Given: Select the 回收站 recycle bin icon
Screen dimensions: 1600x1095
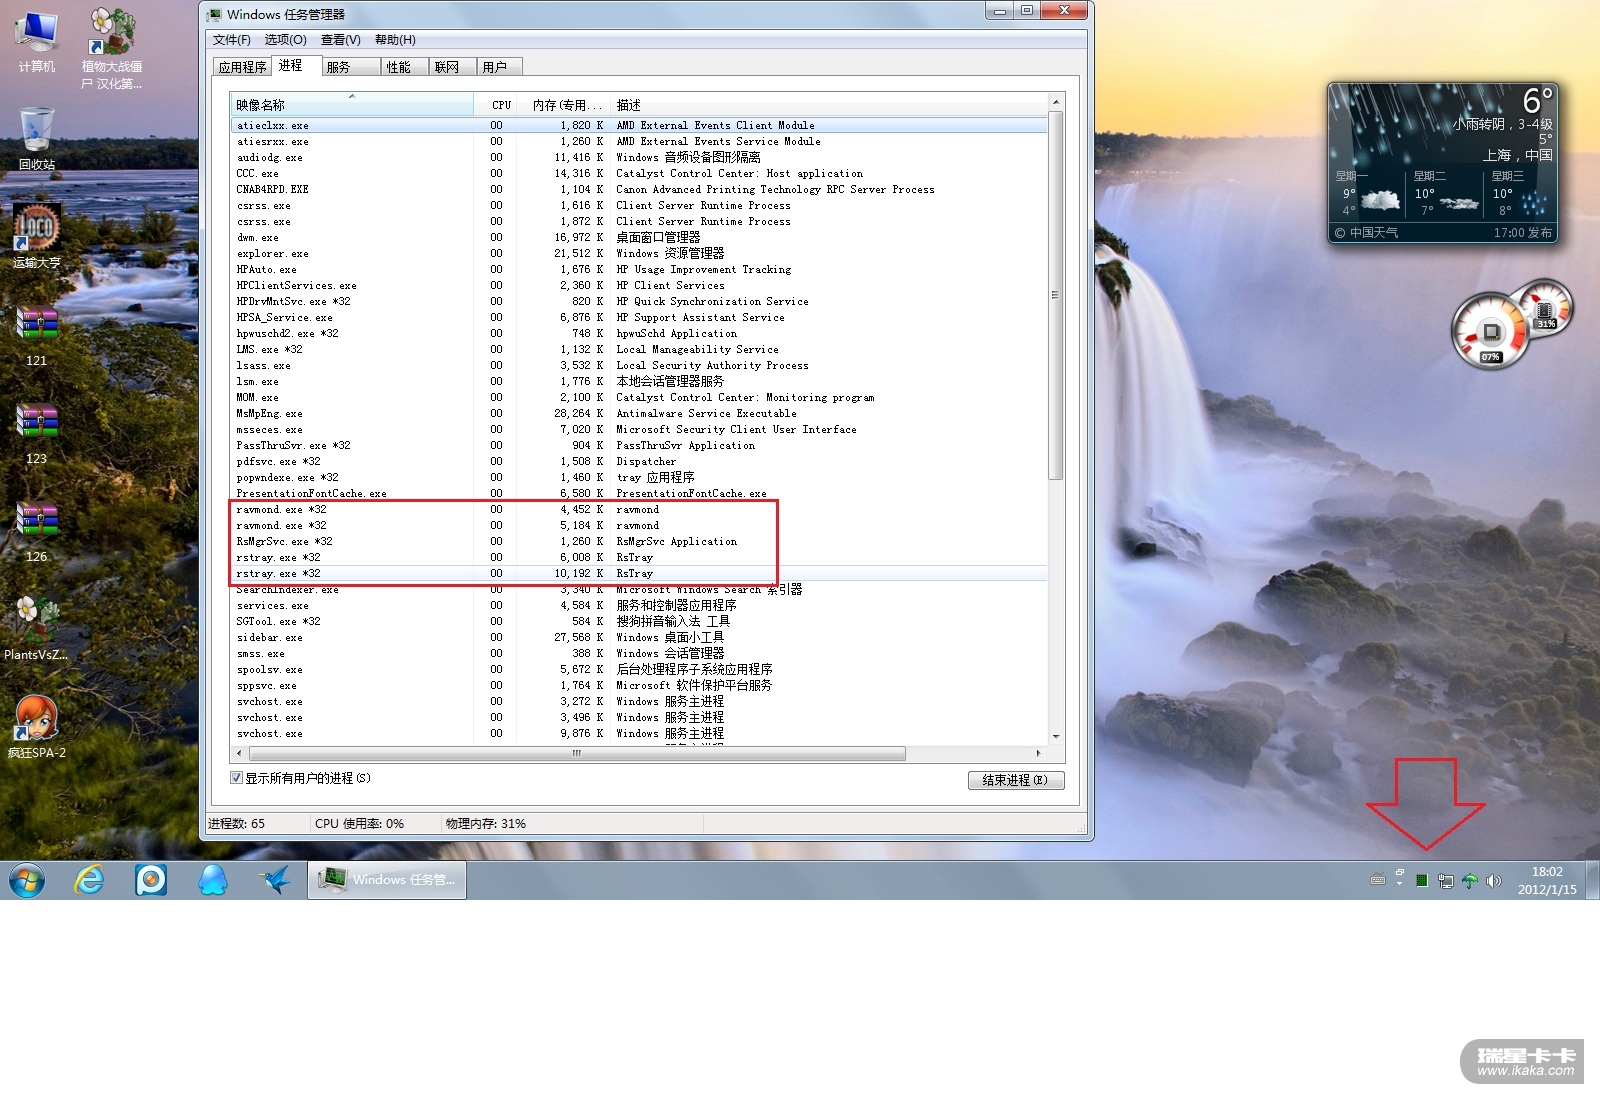Looking at the screenshot, I should coord(37,138).
